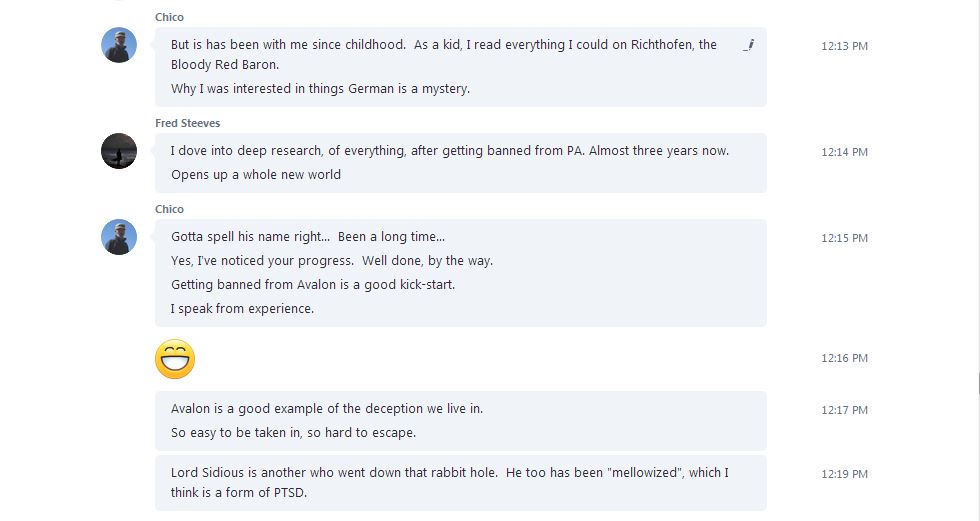Select the 'Avalon is a good example' message
This screenshot has width=980, height=521.
pos(327,409)
